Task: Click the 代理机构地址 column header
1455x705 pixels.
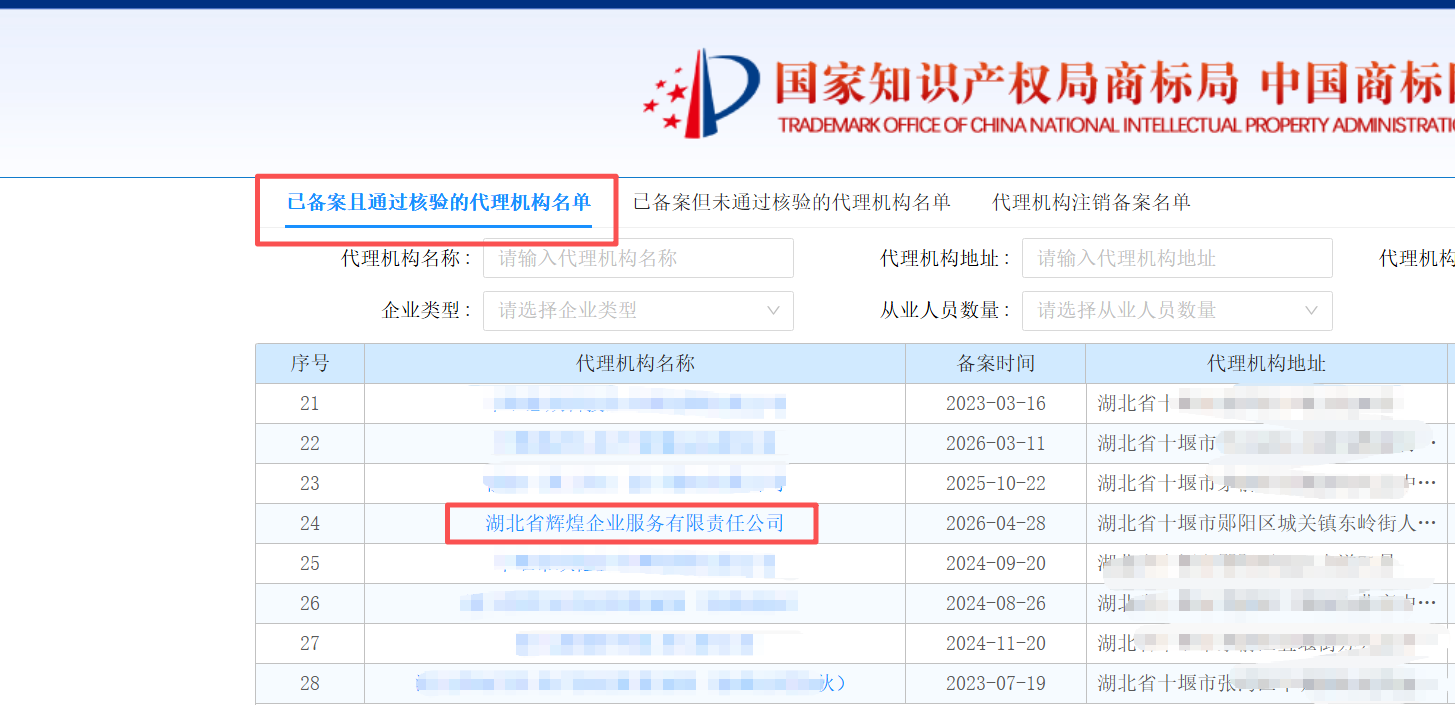Action: click(x=1267, y=363)
